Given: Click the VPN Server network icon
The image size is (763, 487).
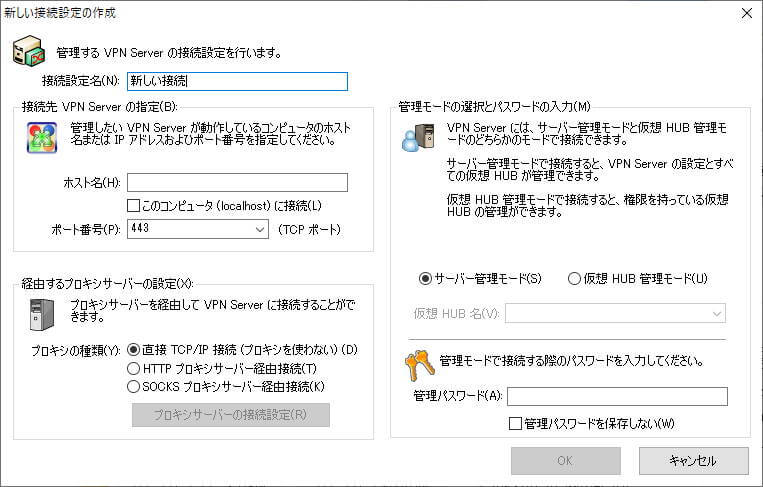Looking at the screenshot, I should pyautogui.click(x=41, y=136).
